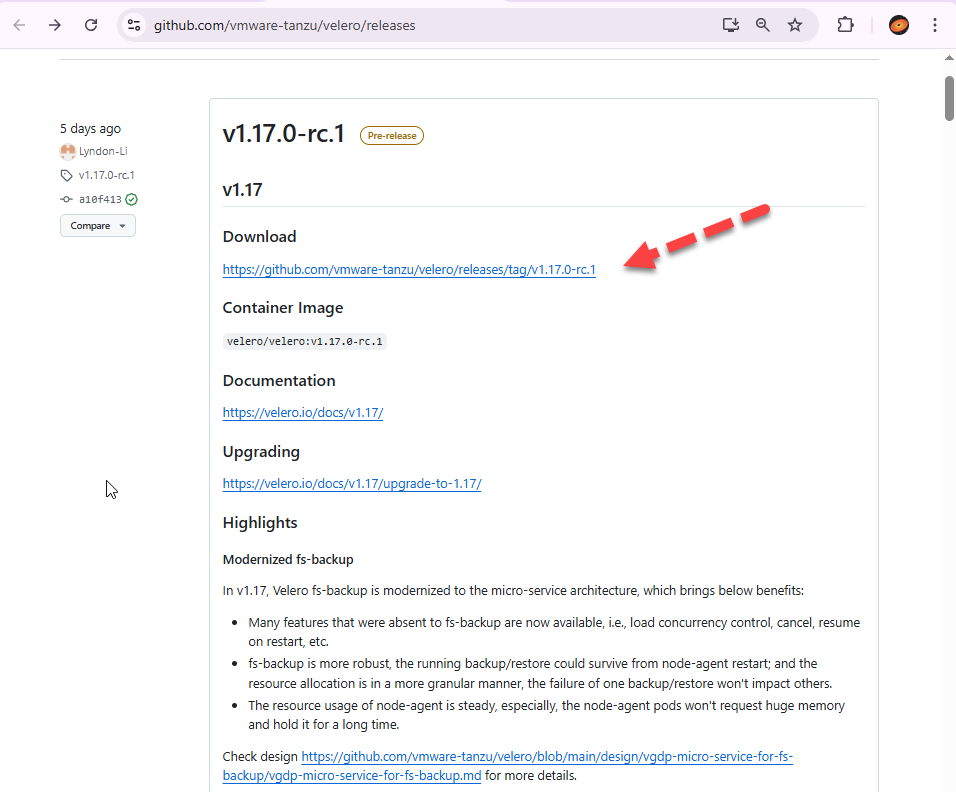Click the browser back arrow
The image size is (956, 792).
19,25
